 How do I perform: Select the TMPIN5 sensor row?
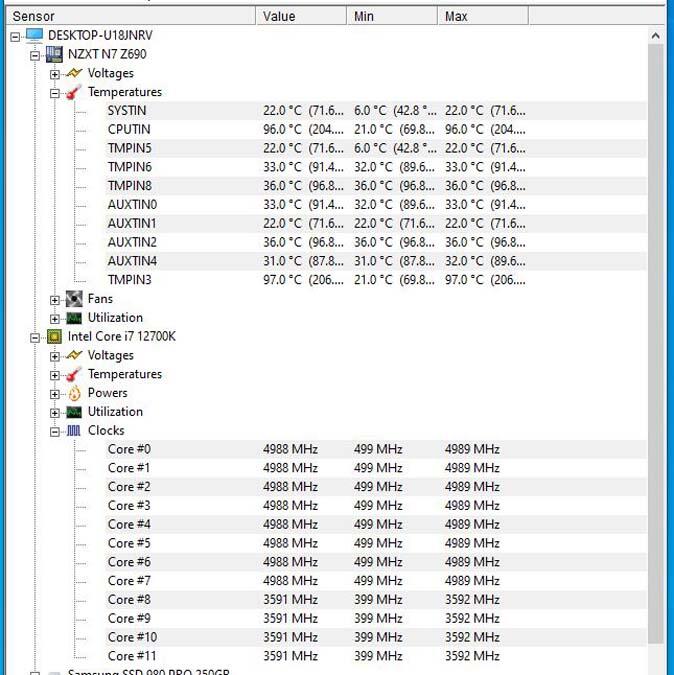tap(376, 149)
